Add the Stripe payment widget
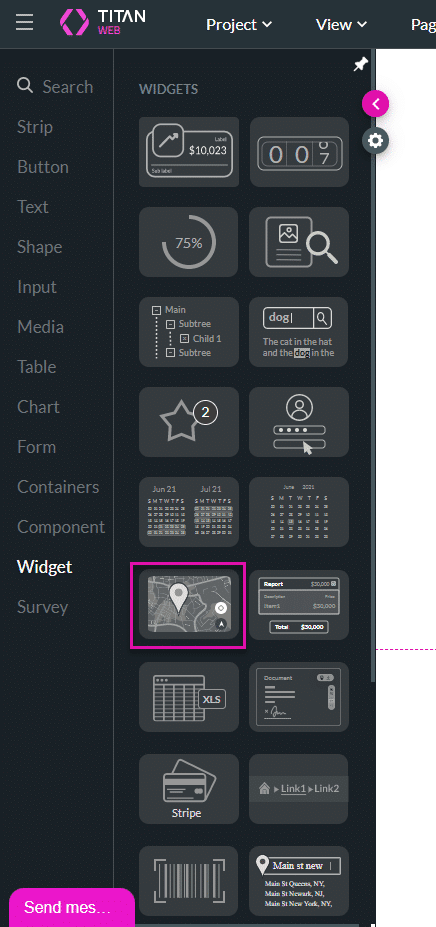 (189, 789)
